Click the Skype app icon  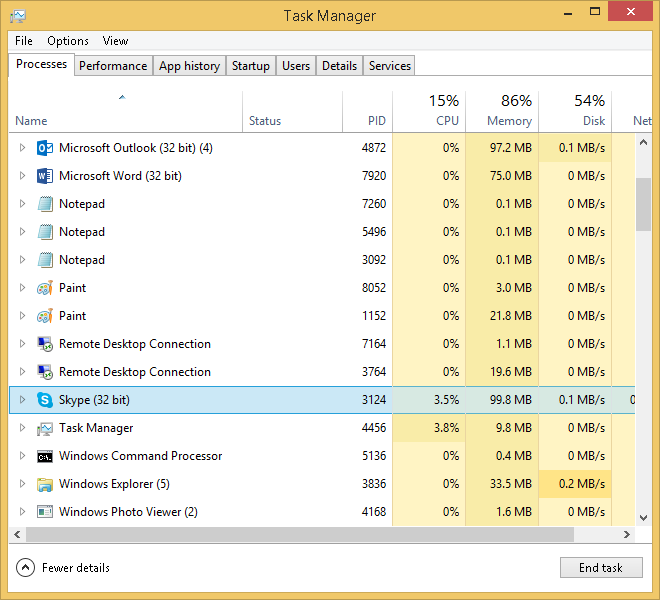pyautogui.click(x=45, y=400)
